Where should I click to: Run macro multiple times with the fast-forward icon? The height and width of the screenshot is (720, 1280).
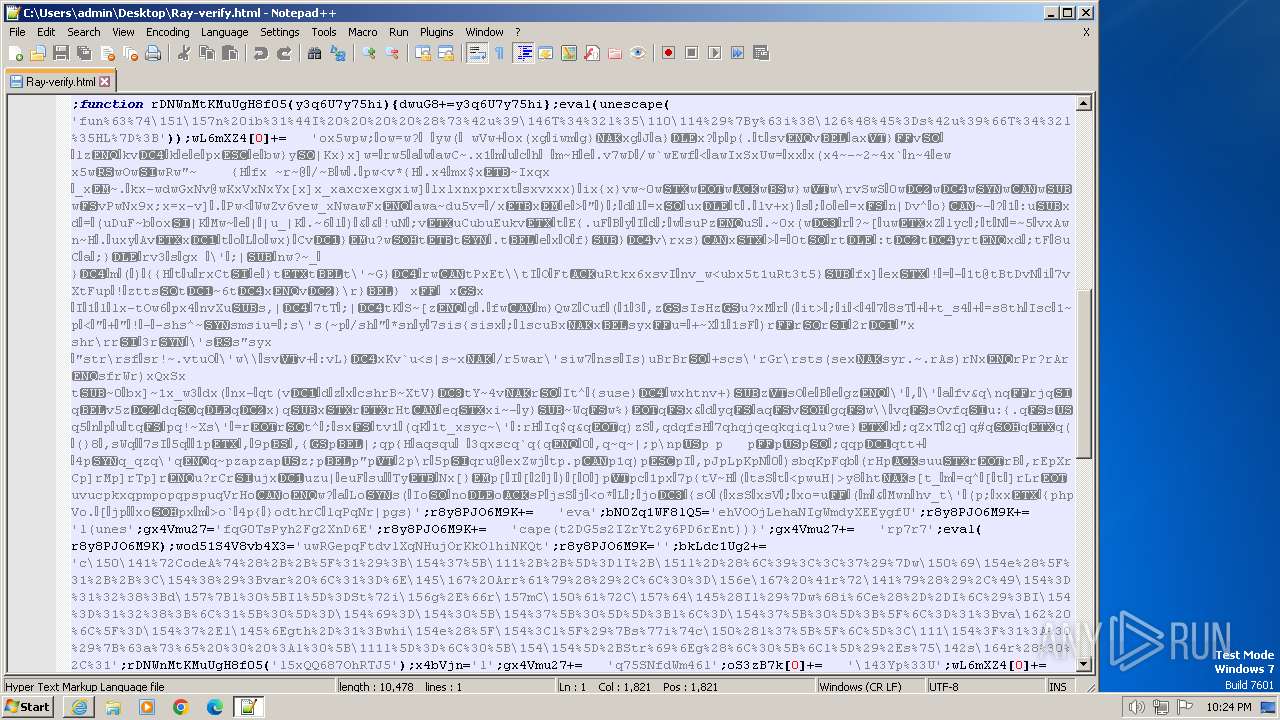click(738, 53)
